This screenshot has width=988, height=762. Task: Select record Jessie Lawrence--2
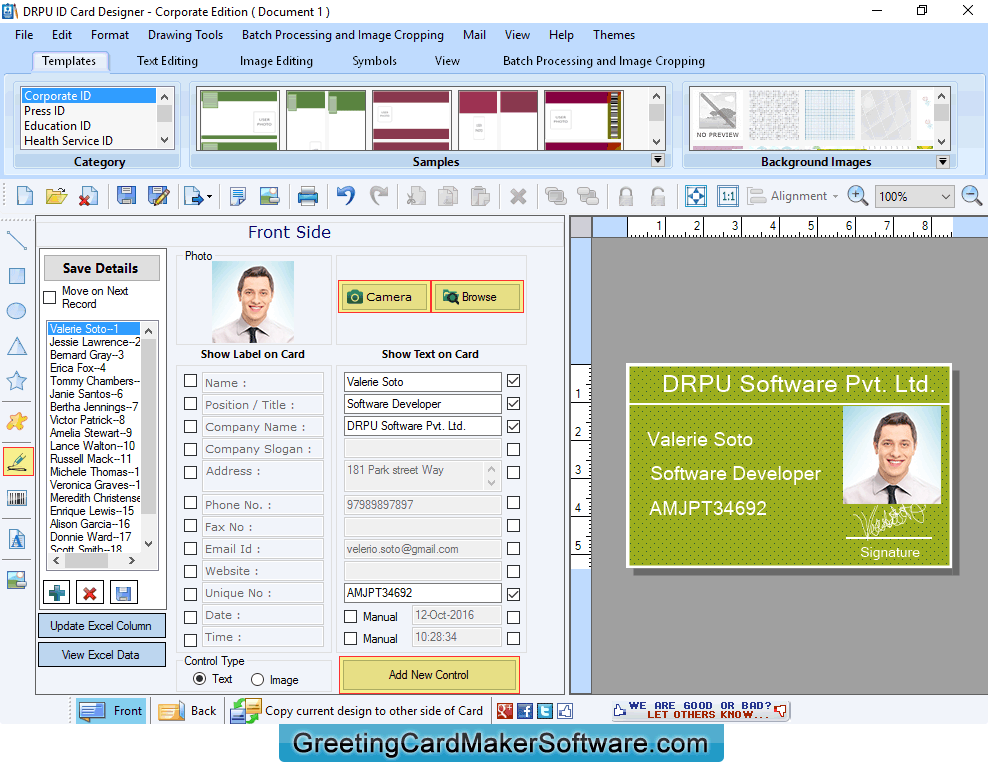coord(95,342)
